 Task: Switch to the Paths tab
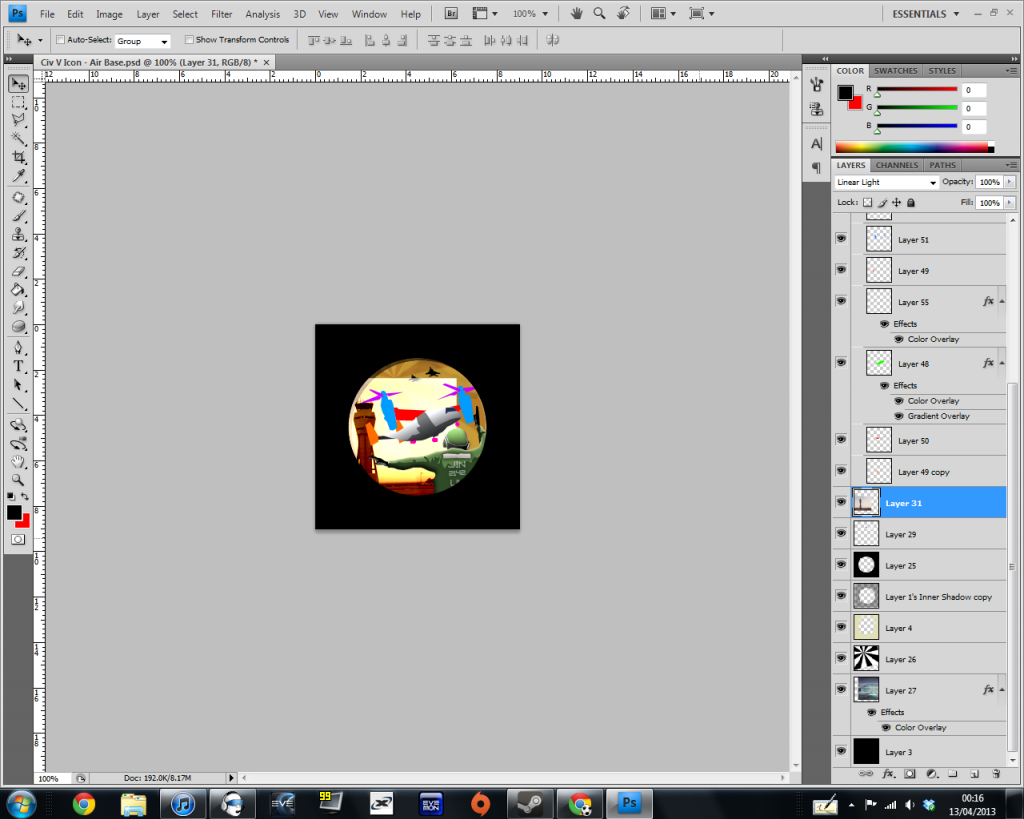(942, 165)
